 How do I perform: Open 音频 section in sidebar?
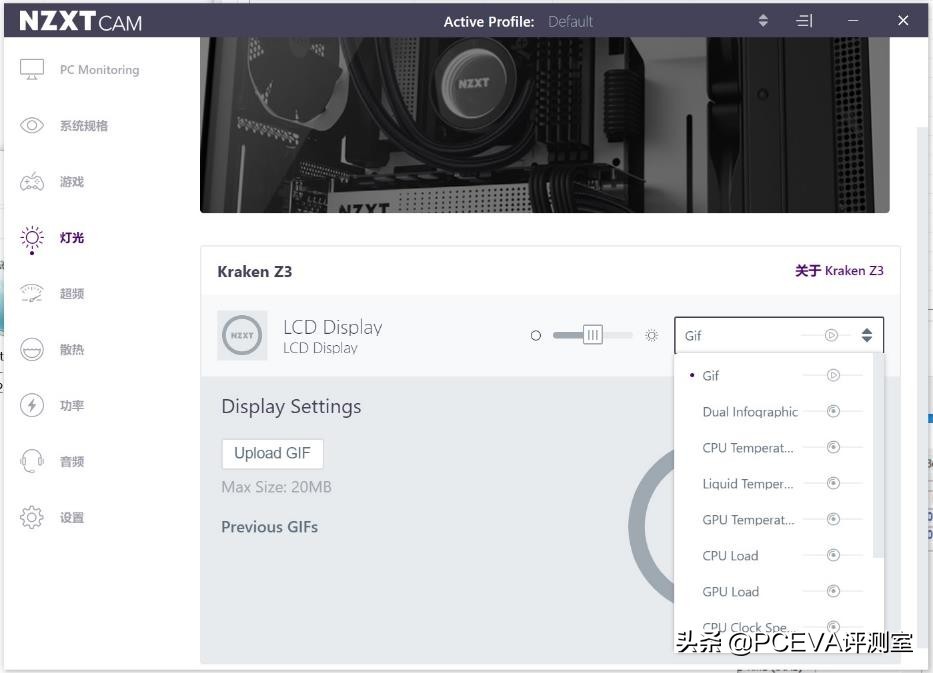pyautogui.click(x=72, y=461)
